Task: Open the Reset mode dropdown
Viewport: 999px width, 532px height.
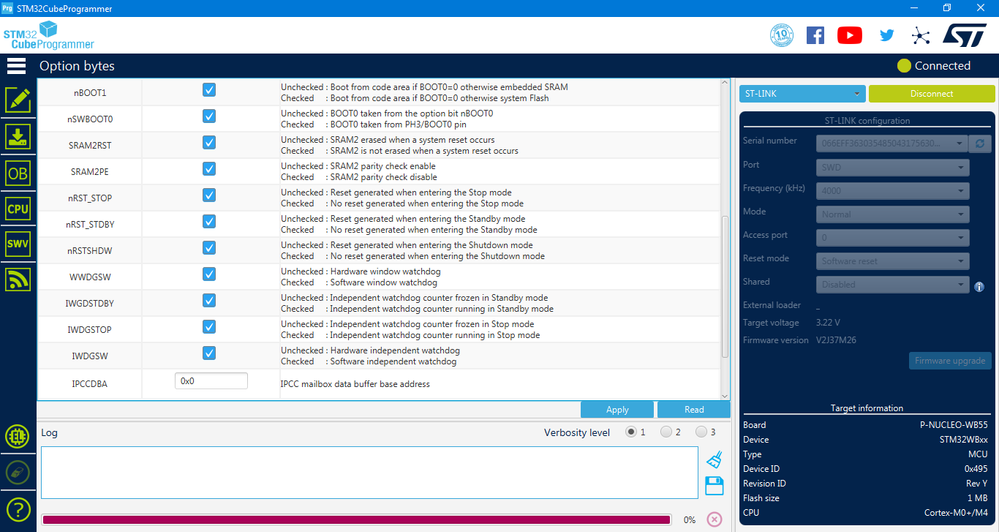Action: [x=893, y=261]
